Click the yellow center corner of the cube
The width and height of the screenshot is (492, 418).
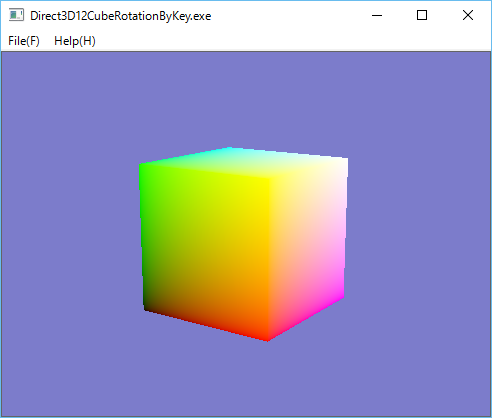coord(268,181)
